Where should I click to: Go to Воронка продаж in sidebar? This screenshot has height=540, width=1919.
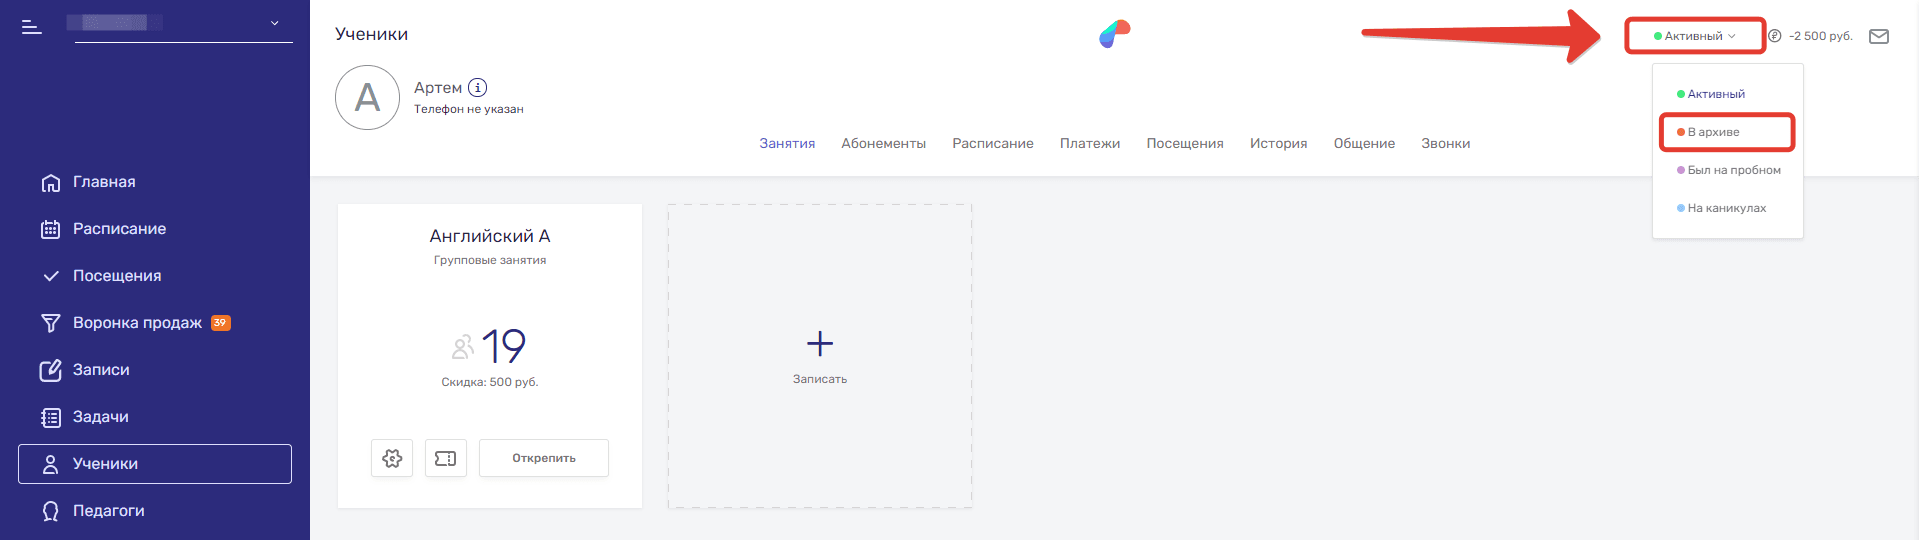[x=137, y=323]
